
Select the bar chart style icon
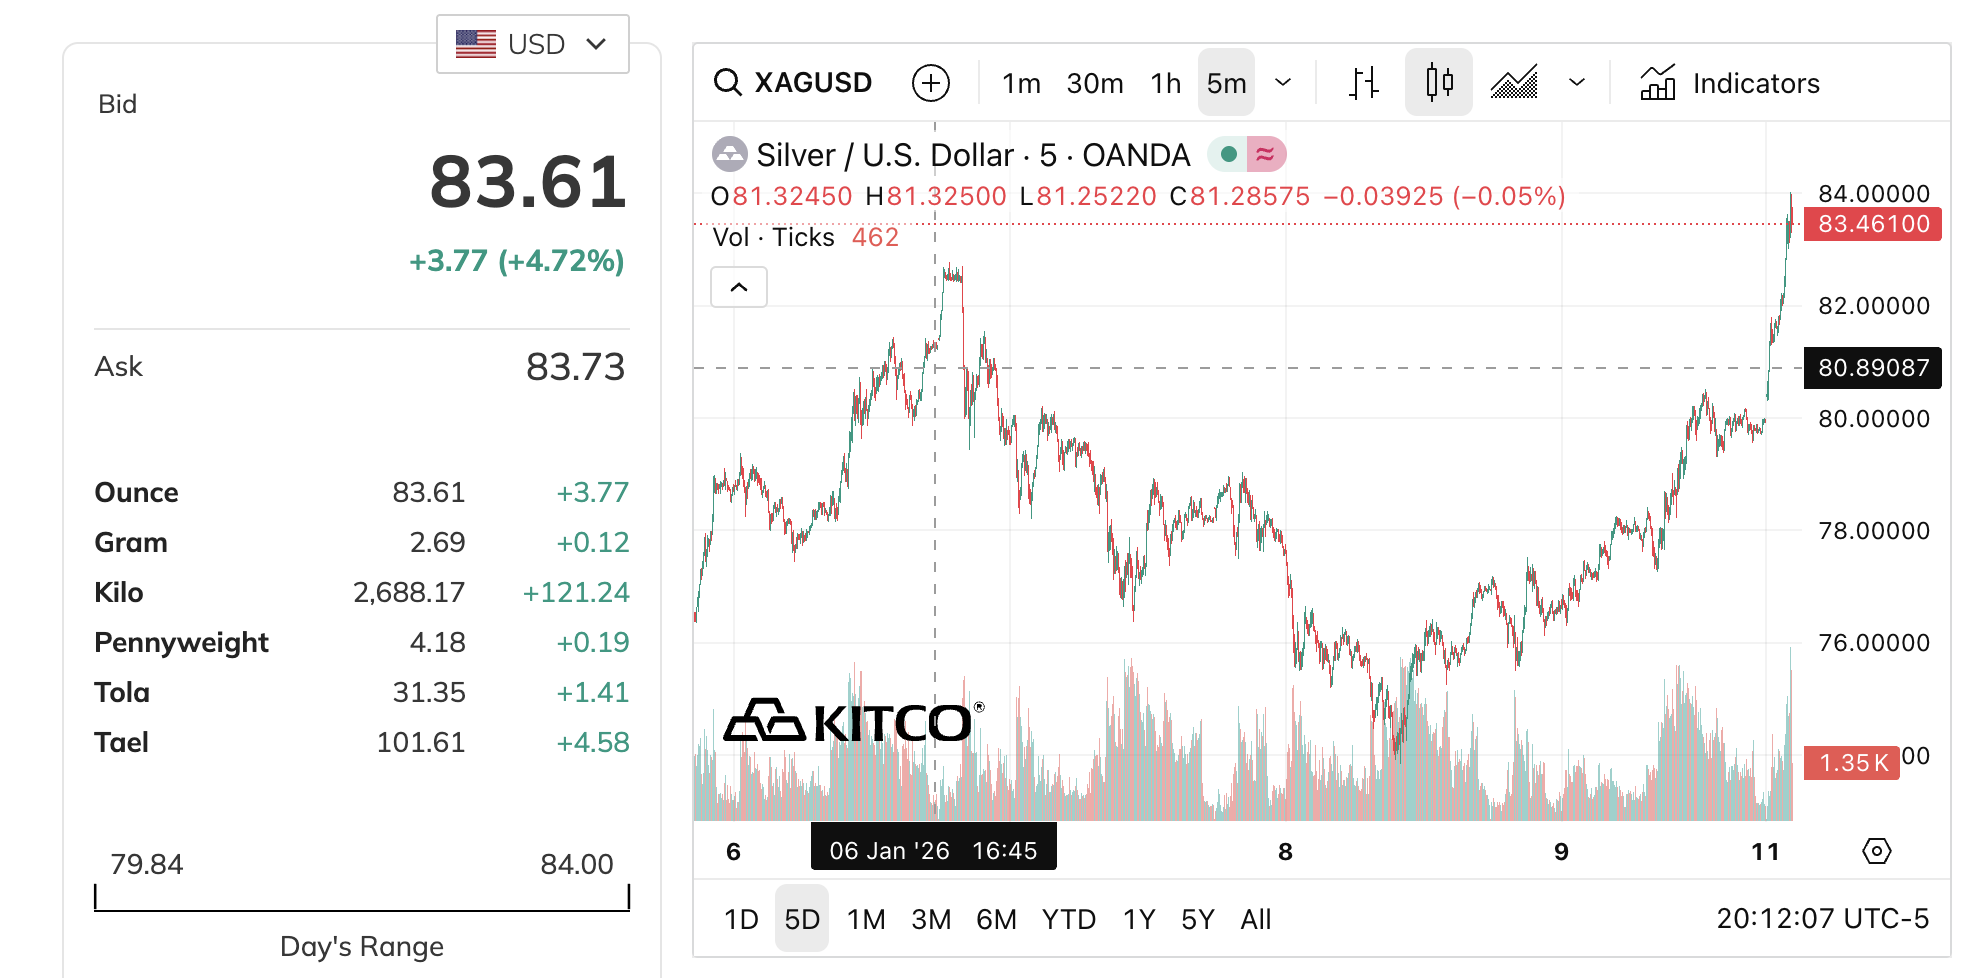[x=1363, y=83]
